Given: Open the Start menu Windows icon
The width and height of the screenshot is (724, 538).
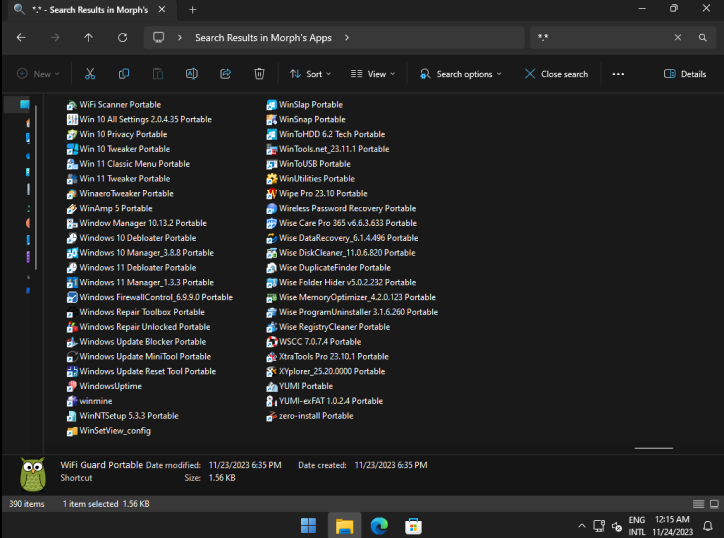Looking at the screenshot, I should 308,526.
